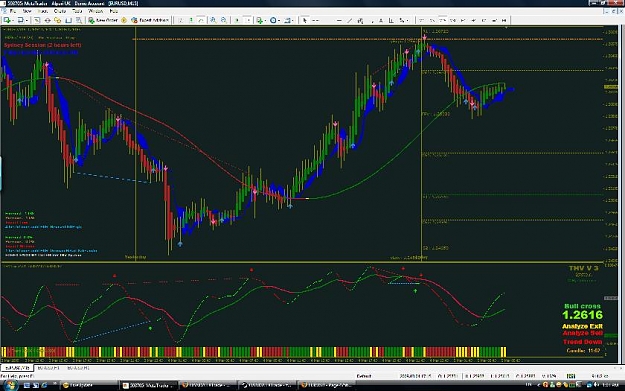Image resolution: width=625 pixels, height=391 pixels.
Task: Switch to the M1 timeframe button
Action: point(421,20)
